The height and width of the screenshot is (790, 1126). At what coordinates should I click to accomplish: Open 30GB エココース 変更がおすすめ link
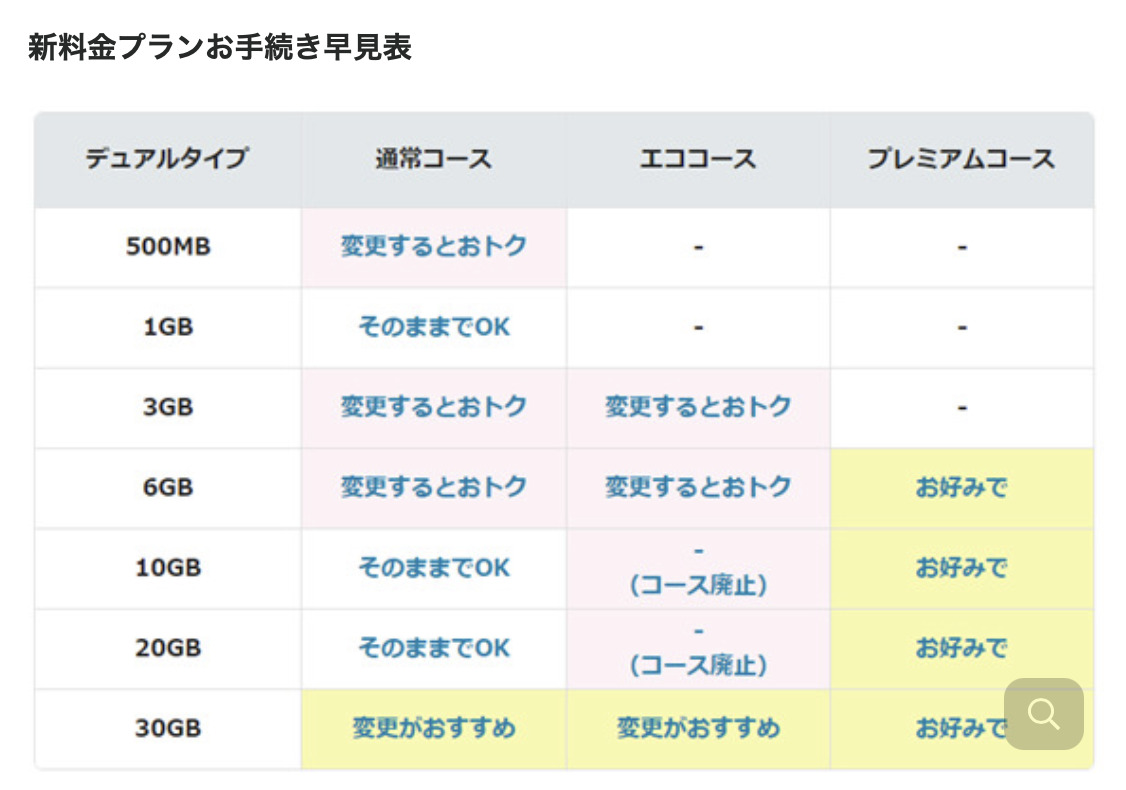pyautogui.click(x=697, y=728)
